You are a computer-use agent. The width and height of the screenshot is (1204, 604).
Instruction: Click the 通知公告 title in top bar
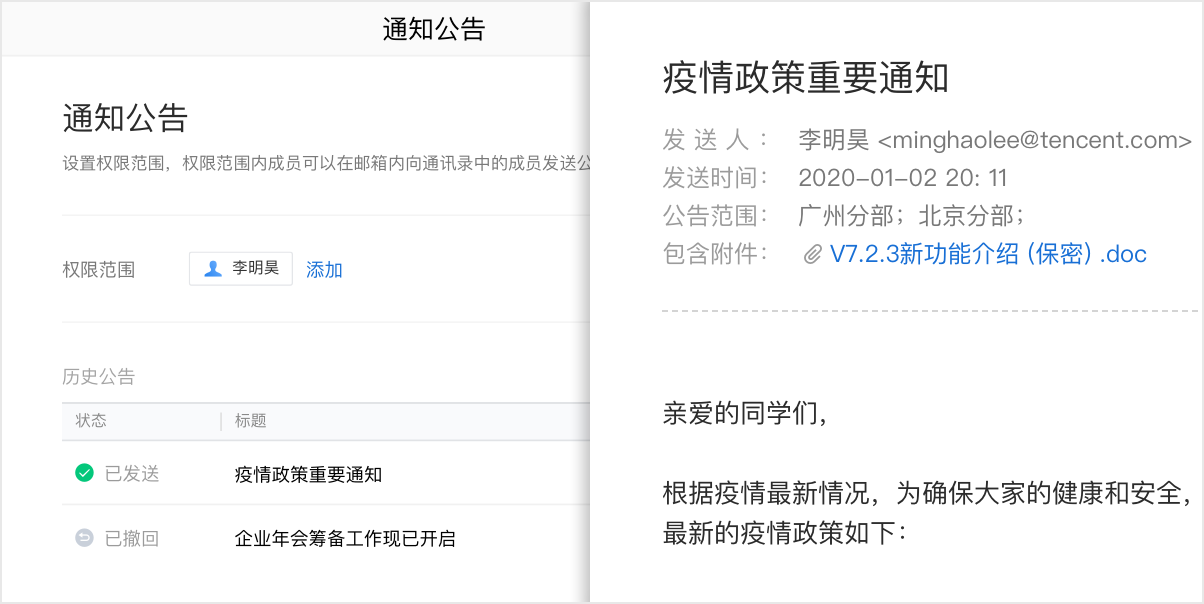pyautogui.click(x=433, y=29)
